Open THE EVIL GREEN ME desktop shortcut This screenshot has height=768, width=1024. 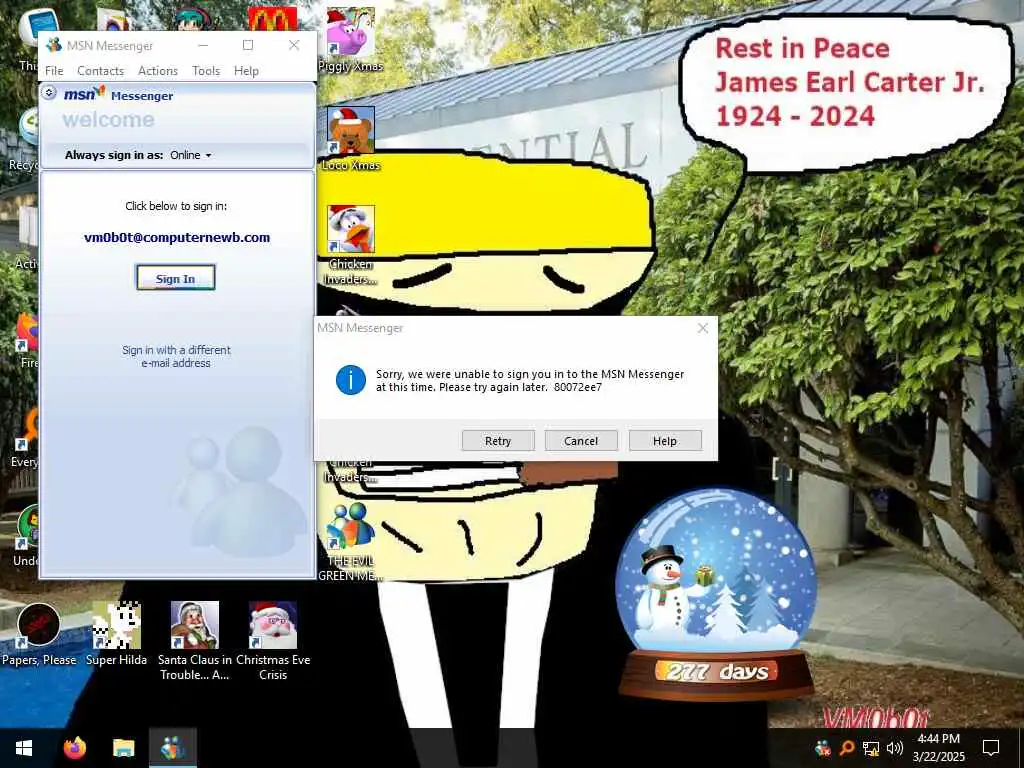pos(351,541)
